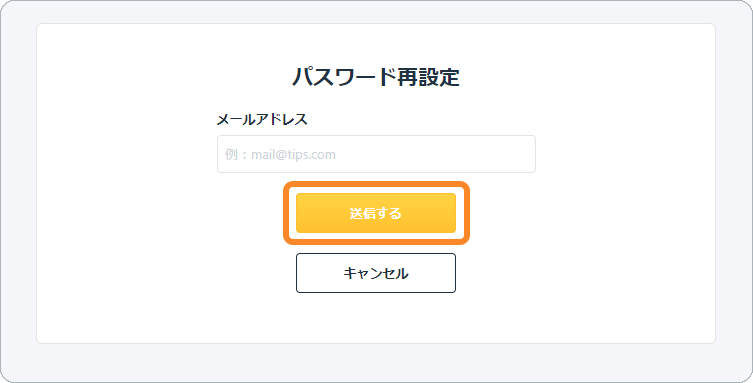Click the word 再設定 in the title
753x383 pixels.
422,77
